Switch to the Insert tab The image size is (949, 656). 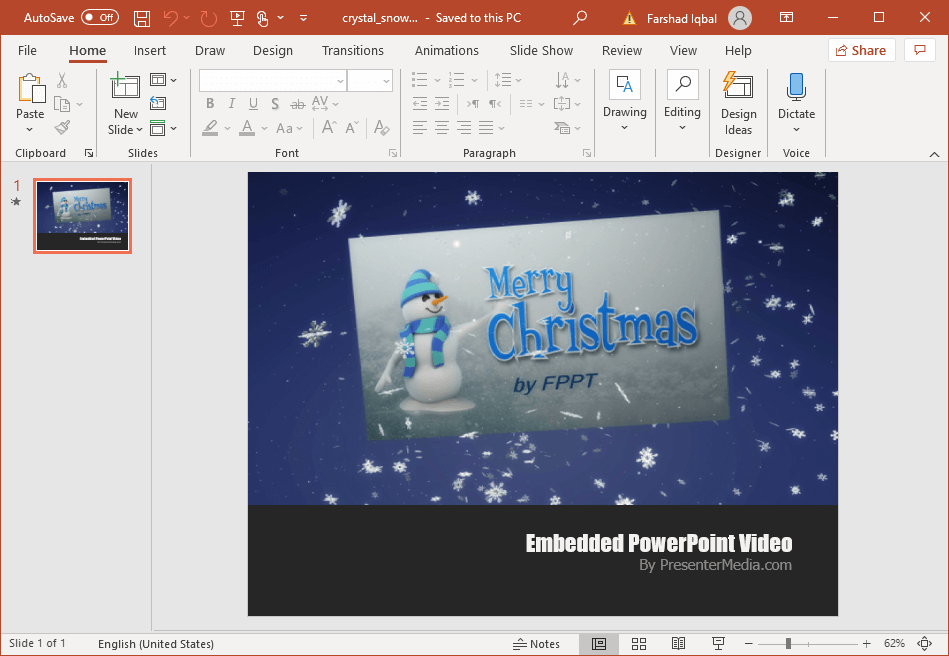tap(150, 51)
